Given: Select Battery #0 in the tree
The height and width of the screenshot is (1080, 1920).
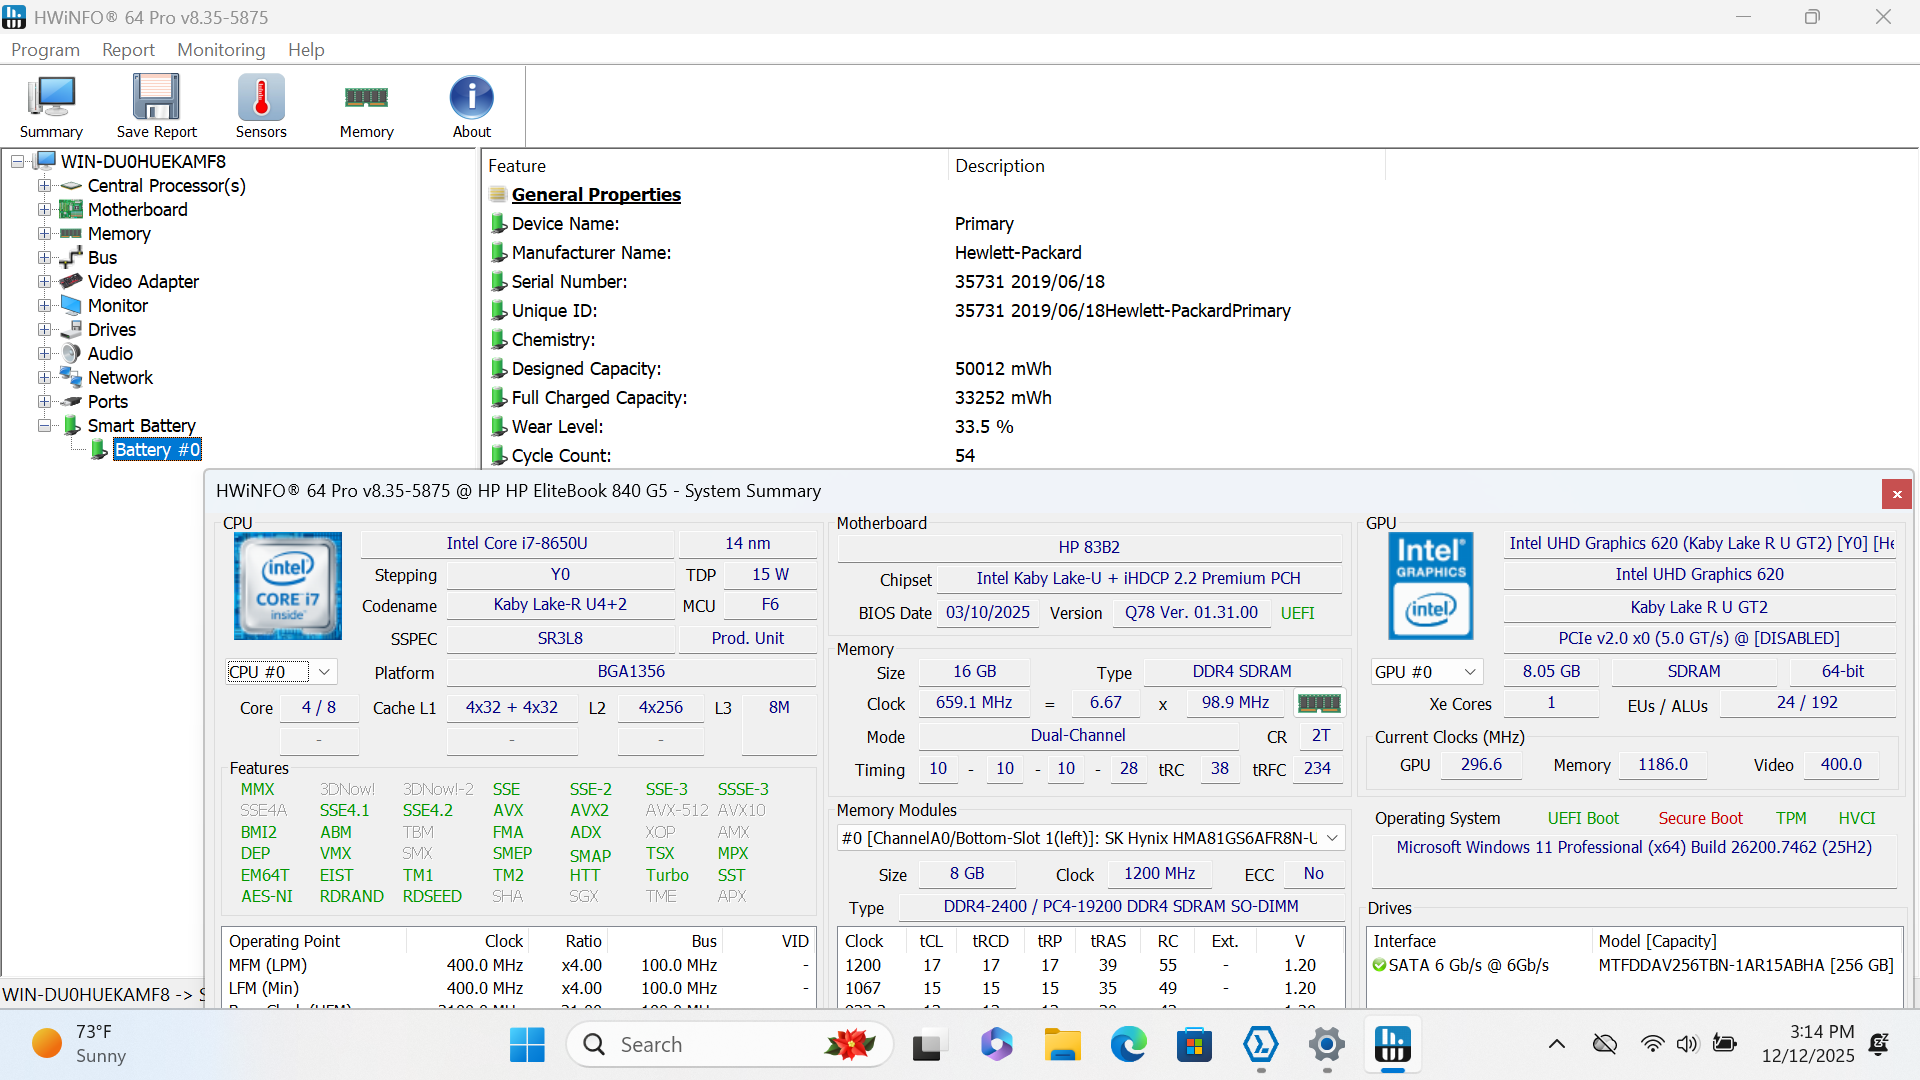Looking at the screenshot, I should coord(157,450).
